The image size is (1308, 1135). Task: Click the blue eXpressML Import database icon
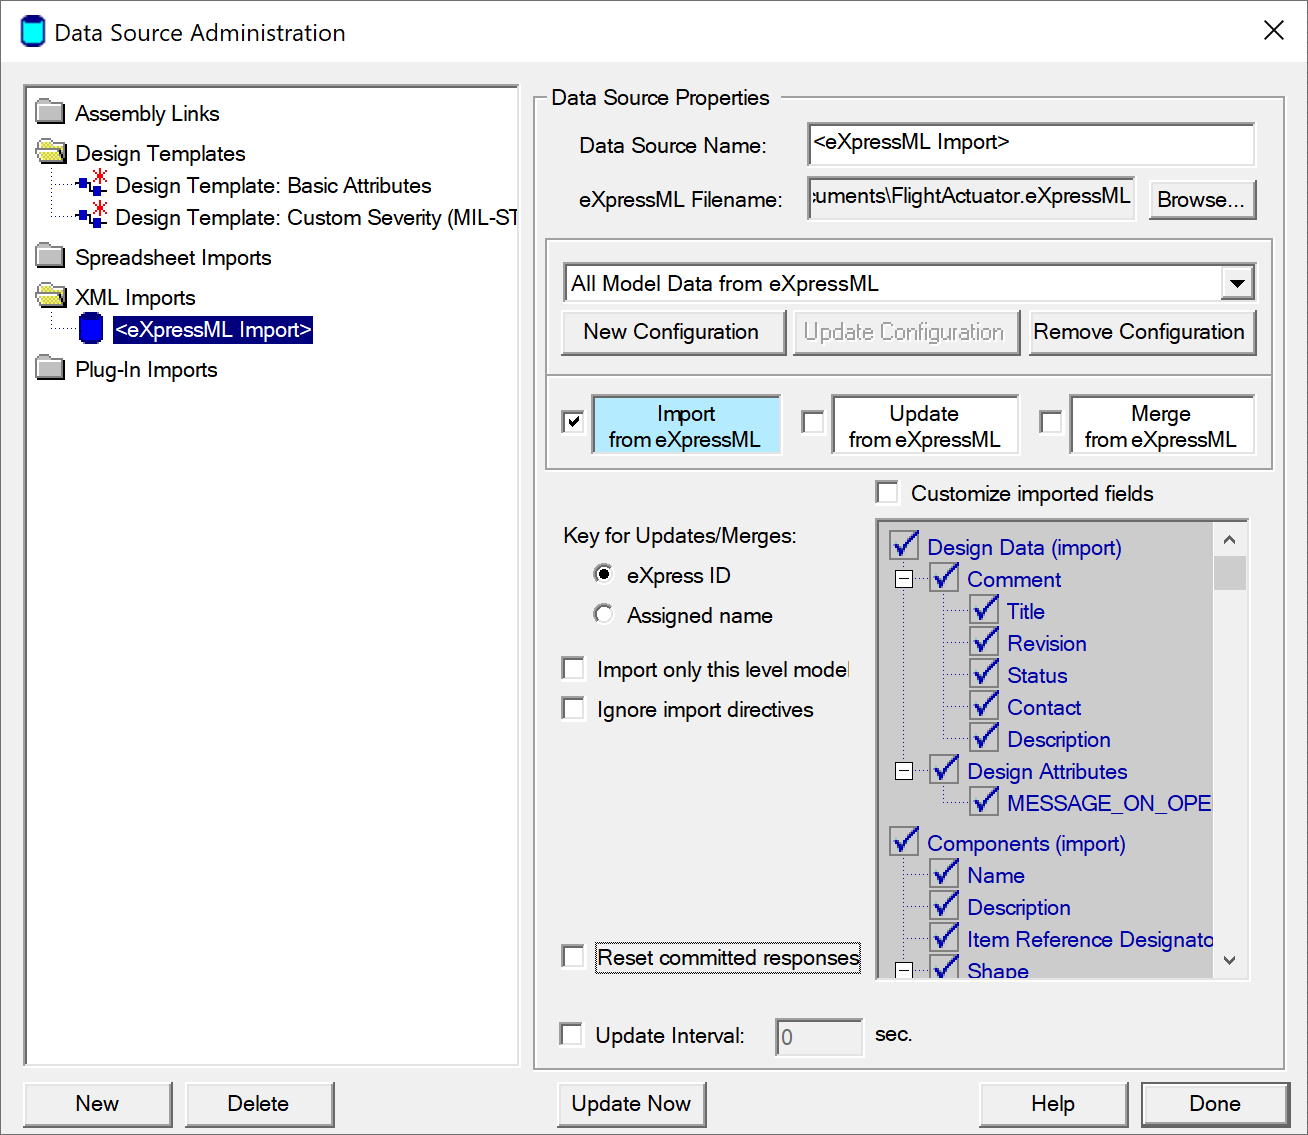[91, 328]
